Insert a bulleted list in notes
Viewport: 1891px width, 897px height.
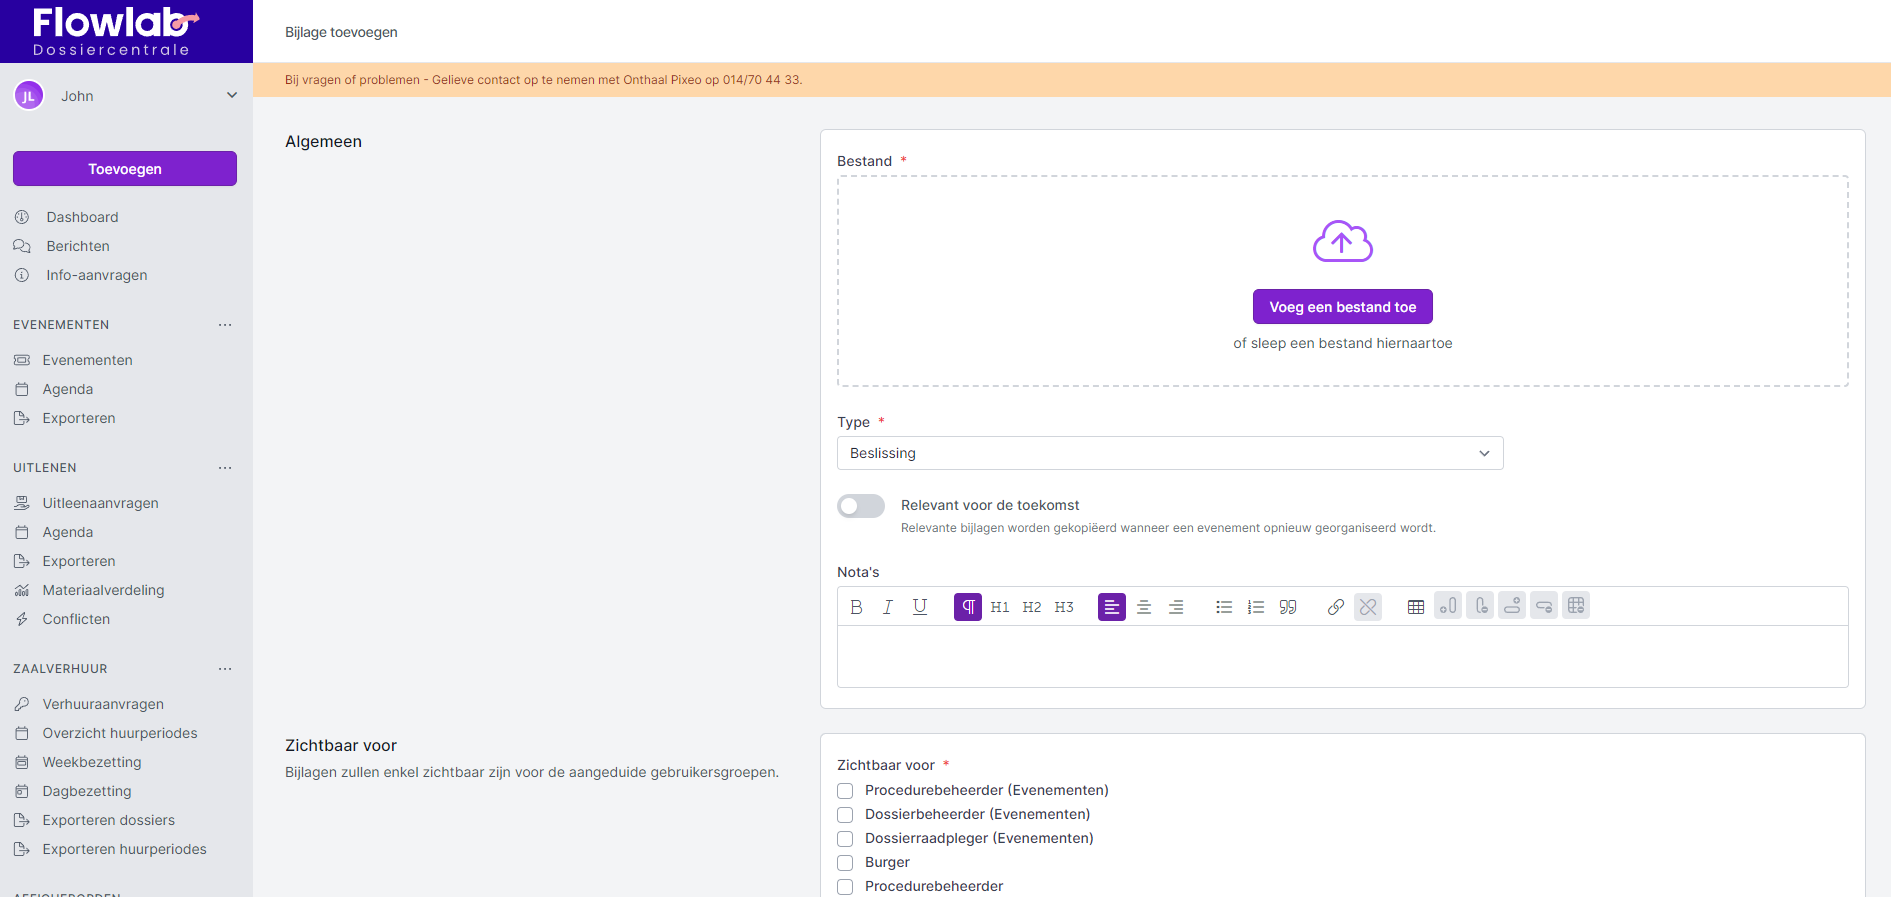point(1223,607)
